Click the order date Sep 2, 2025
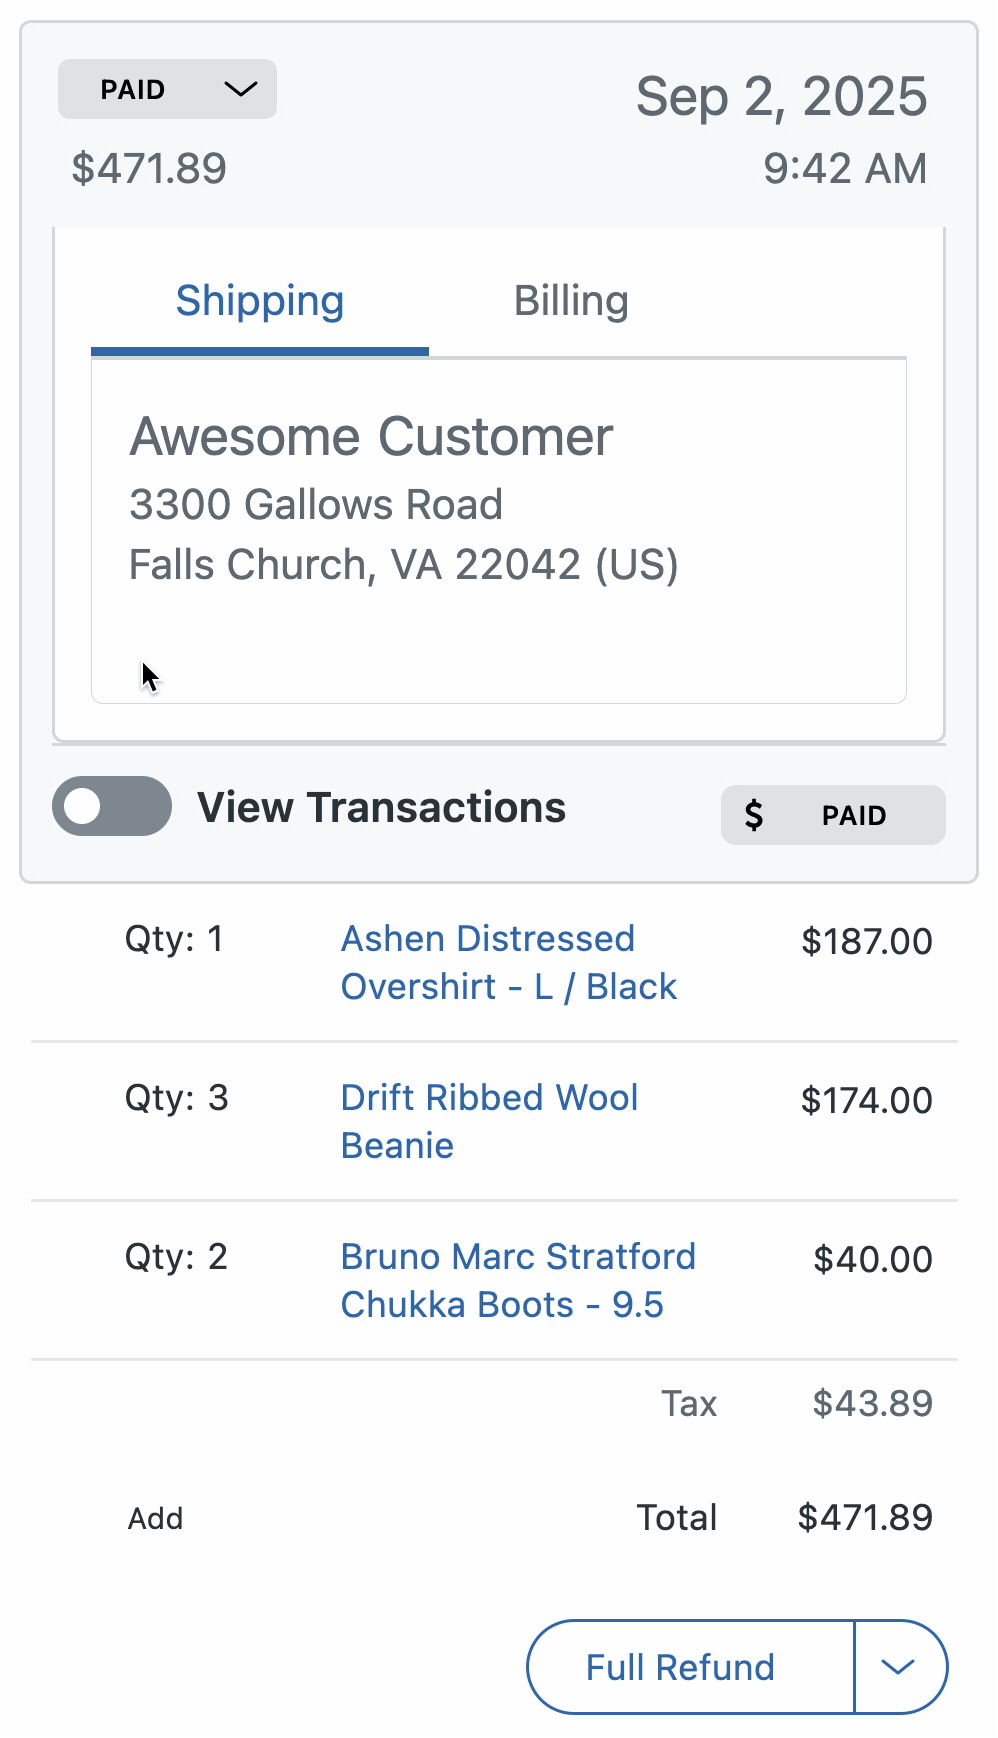 click(781, 97)
